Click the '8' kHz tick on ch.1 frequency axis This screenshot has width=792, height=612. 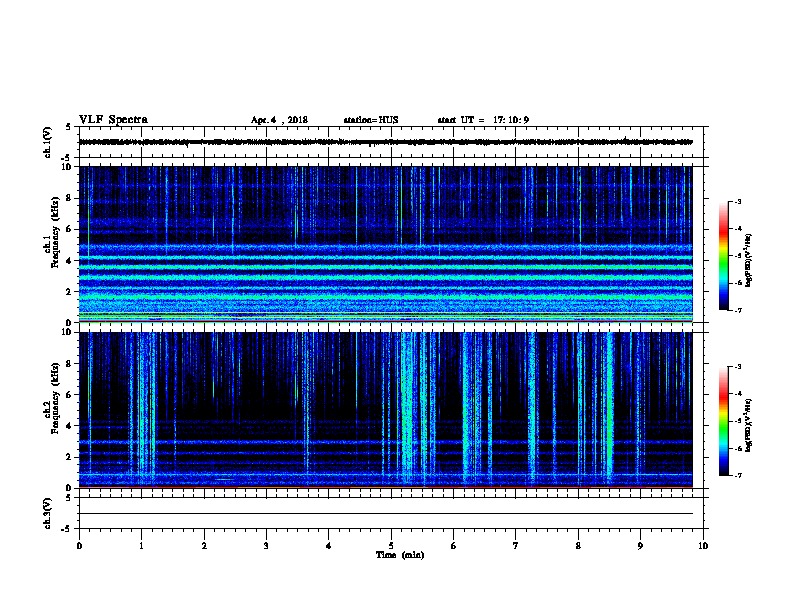pyautogui.click(x=68, y=198)
